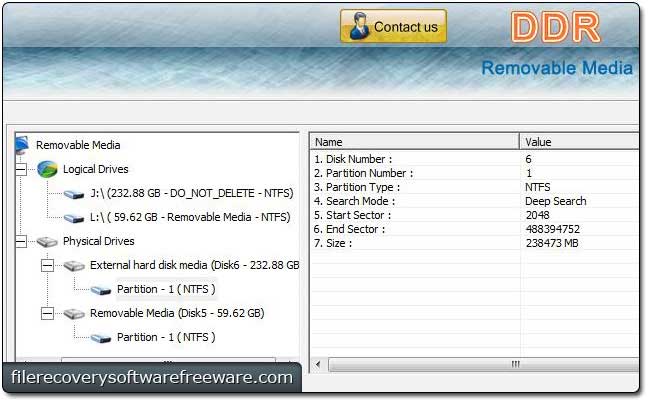Click partition icon under Removable Media Disk5
Viewport: 650px width, 400px height.
click(x=101, y=338)
